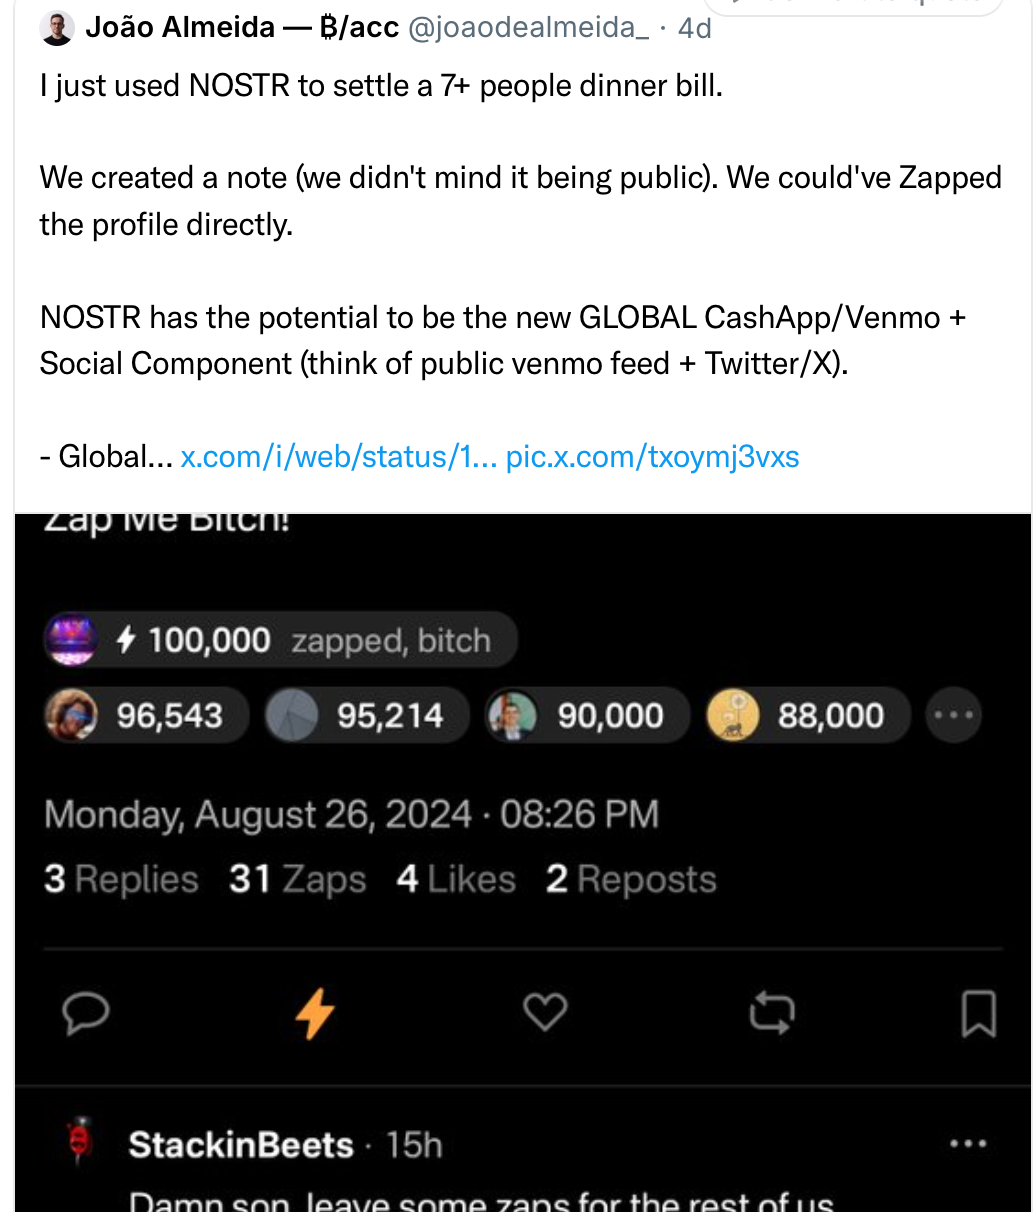Image resolution: width=1034 pixels, height=1212 pixels.
Task: Bookmark the note with bookmark icon
Action: coord(978,1013)
